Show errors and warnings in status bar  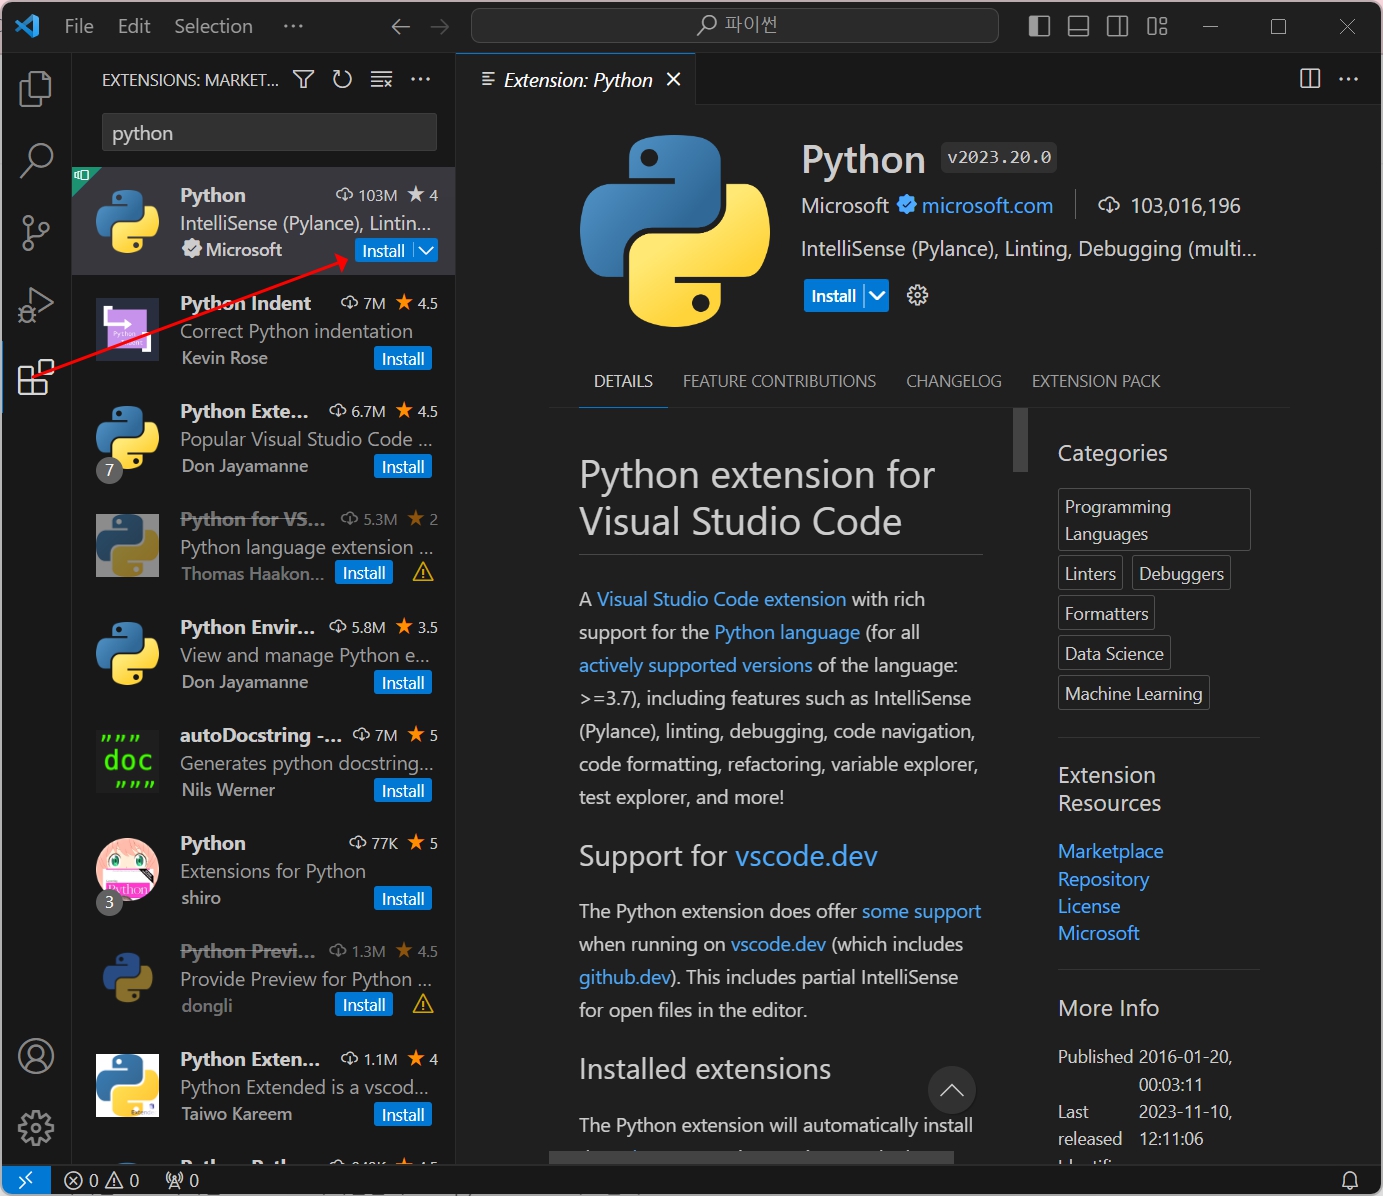pos(102,1180)
